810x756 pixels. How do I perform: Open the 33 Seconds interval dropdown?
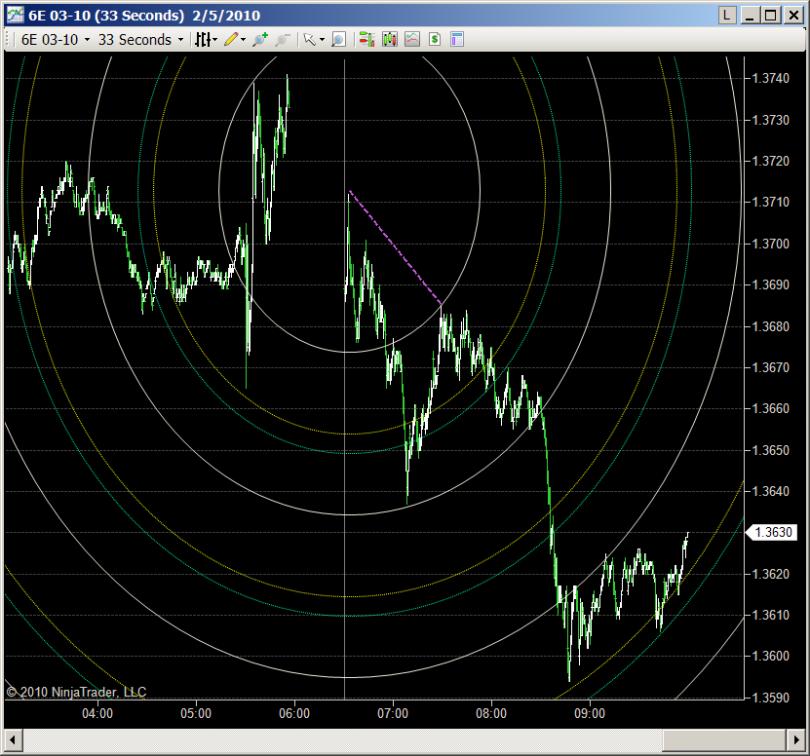tap(141, 40)
